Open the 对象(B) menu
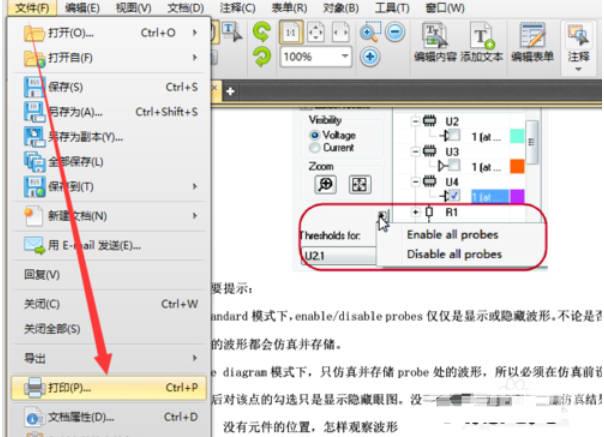 [341, 8]
